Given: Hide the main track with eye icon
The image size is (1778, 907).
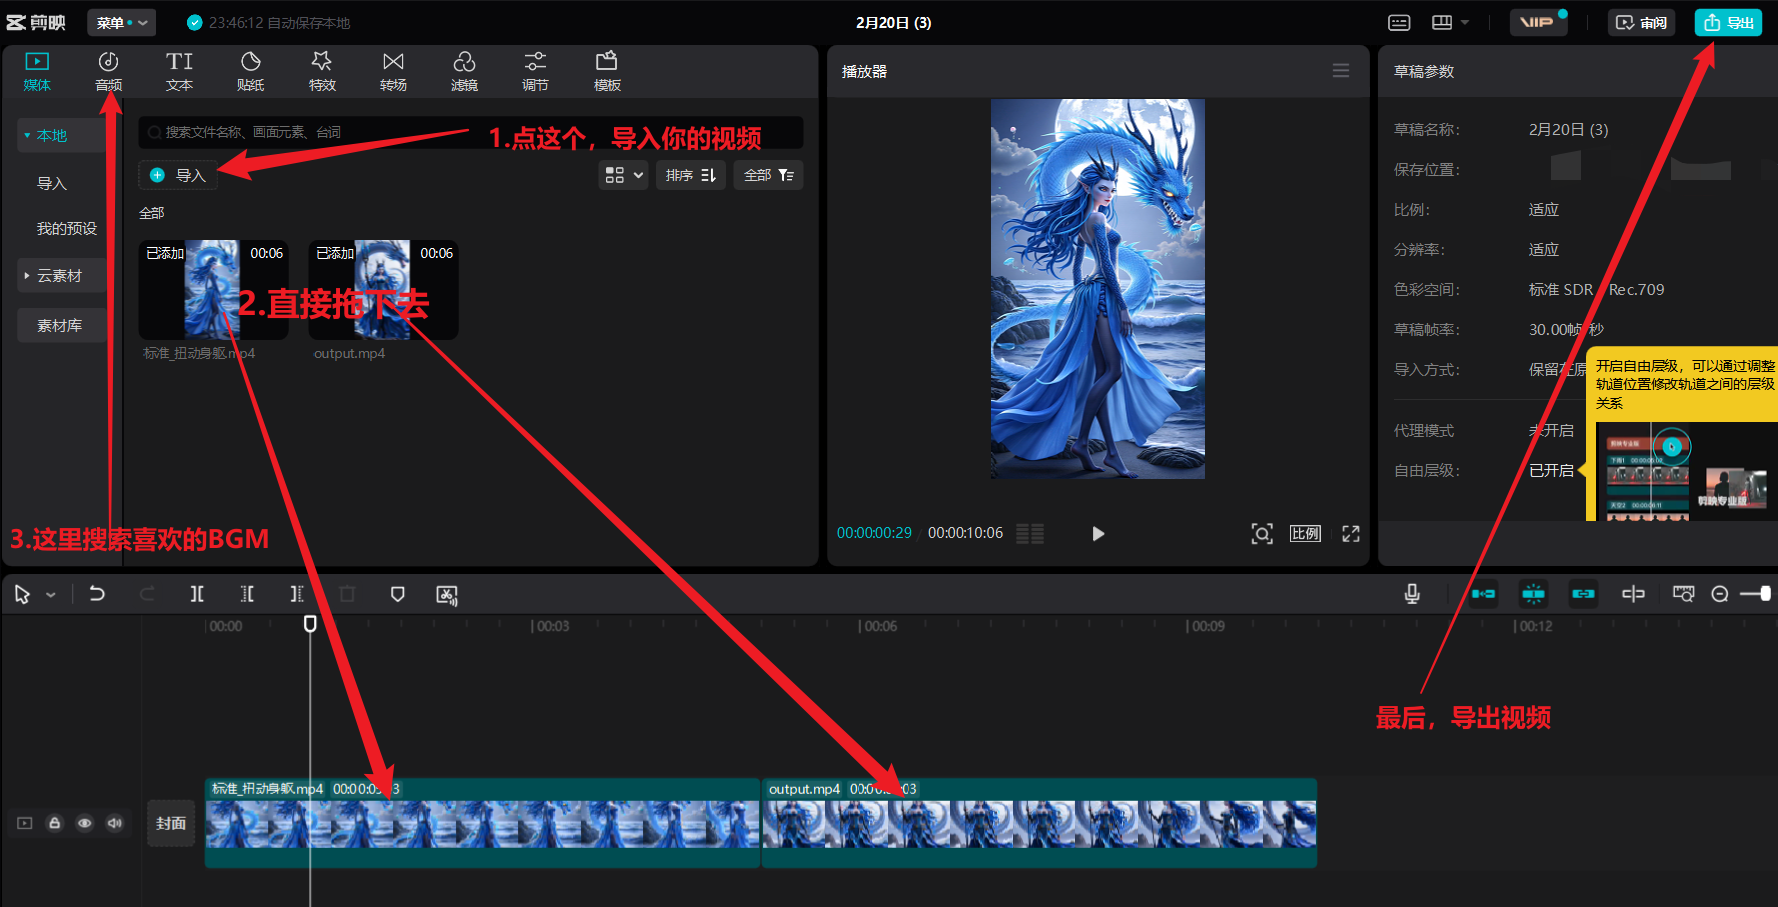Looking at the screenshot, I should click(85, 823).
